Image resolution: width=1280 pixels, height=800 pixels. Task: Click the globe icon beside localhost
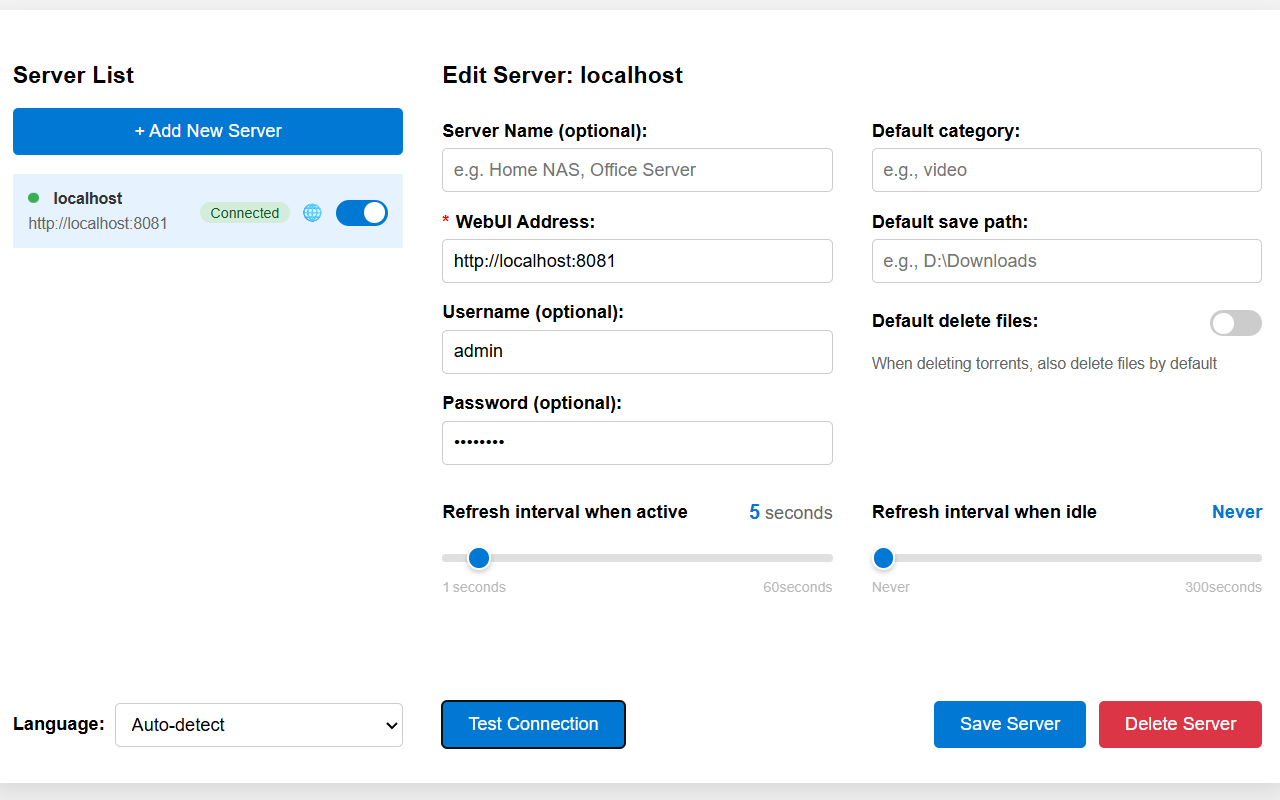coord(312,213)
